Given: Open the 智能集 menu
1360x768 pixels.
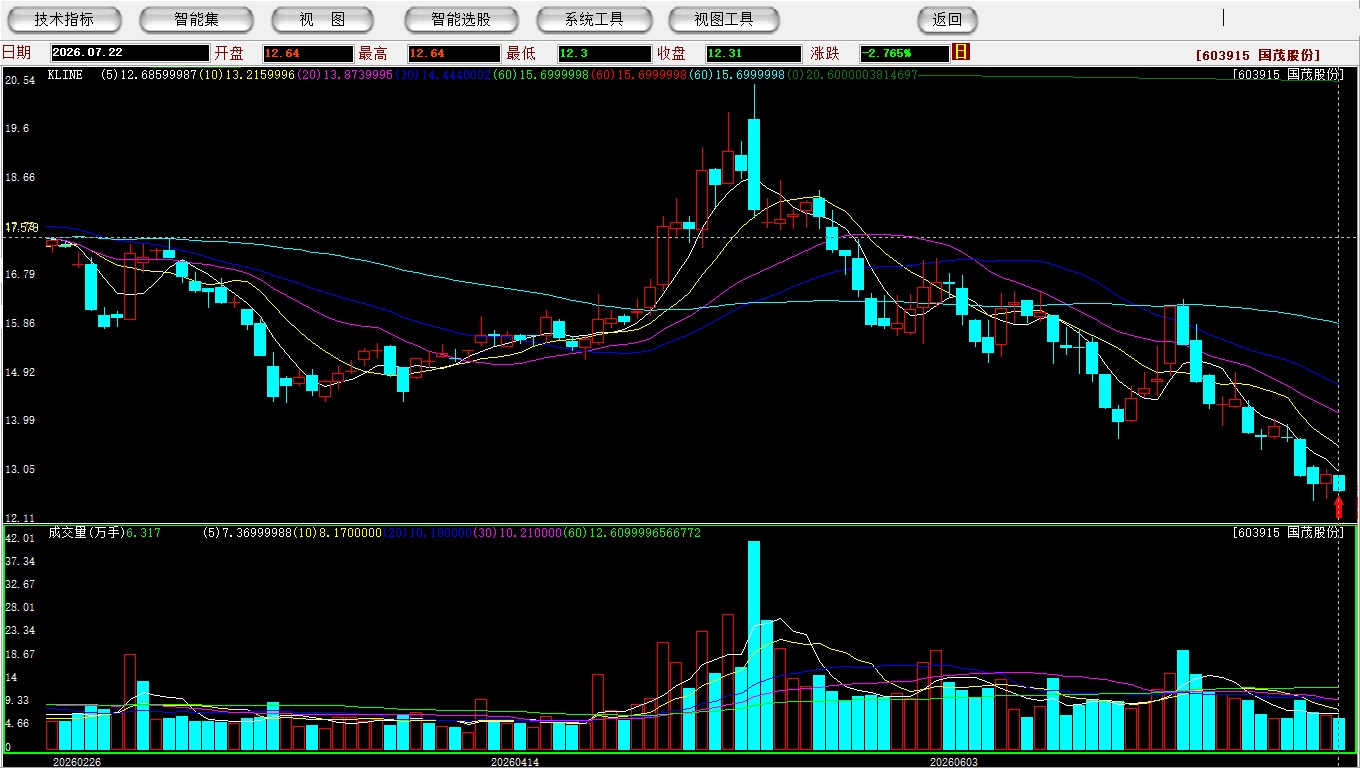Looking at the screenshot, I should (x=196, y=19).
